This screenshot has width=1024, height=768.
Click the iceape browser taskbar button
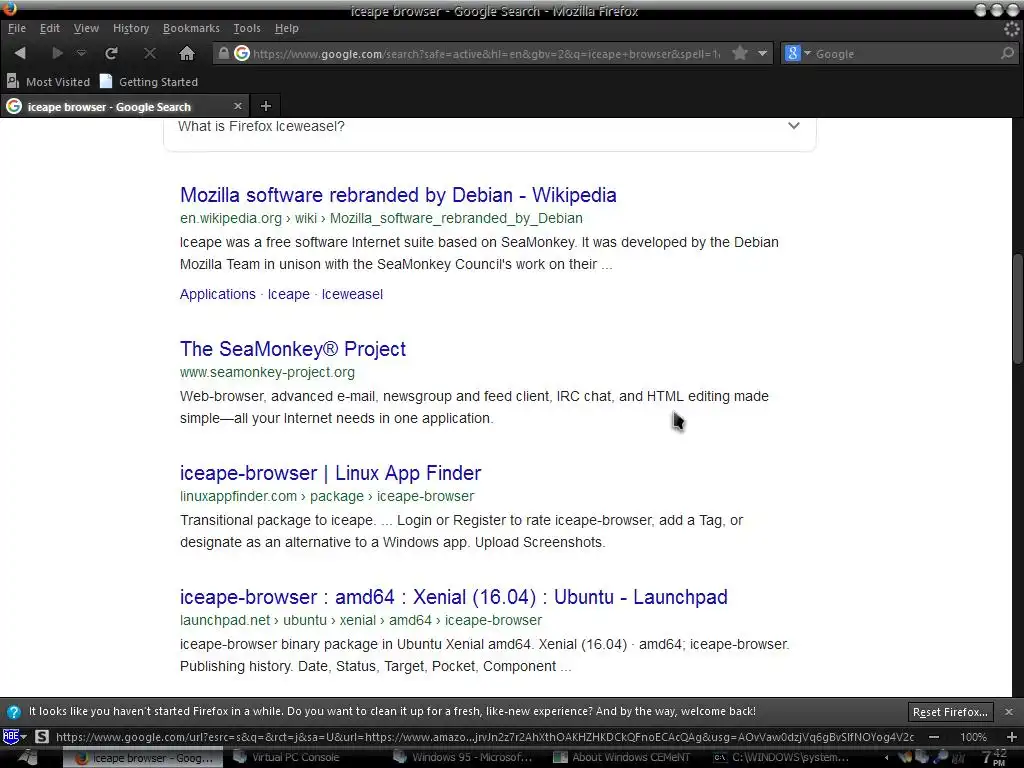point(142,758)
